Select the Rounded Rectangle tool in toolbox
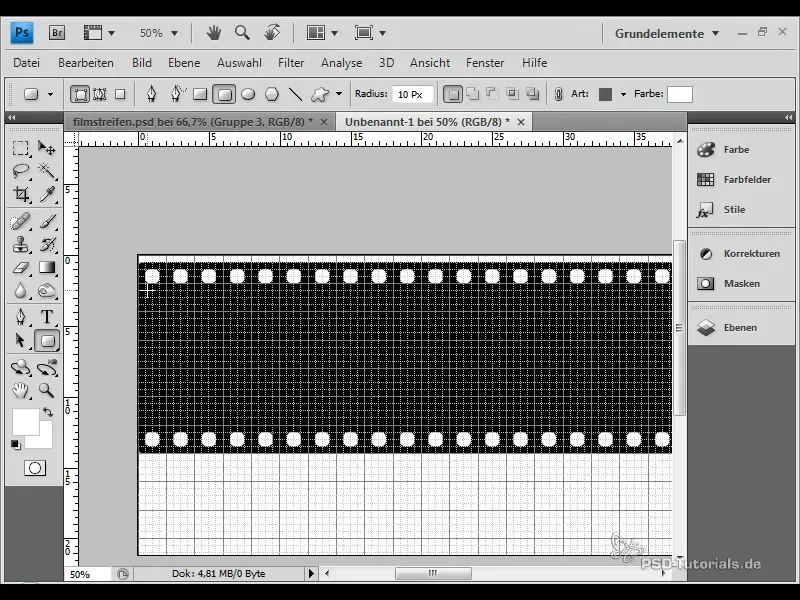The image size is (800, 600). [x=47, y=340]
